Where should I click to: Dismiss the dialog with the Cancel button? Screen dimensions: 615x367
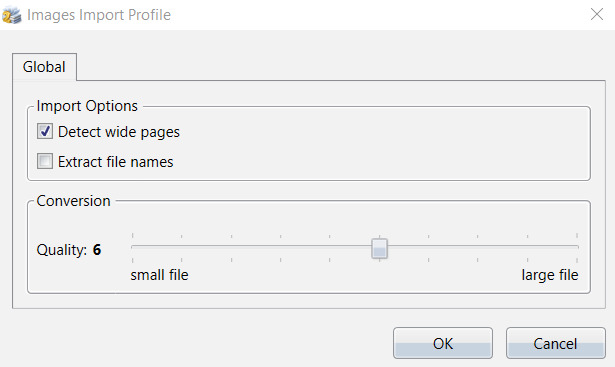[x=555, y=343]
